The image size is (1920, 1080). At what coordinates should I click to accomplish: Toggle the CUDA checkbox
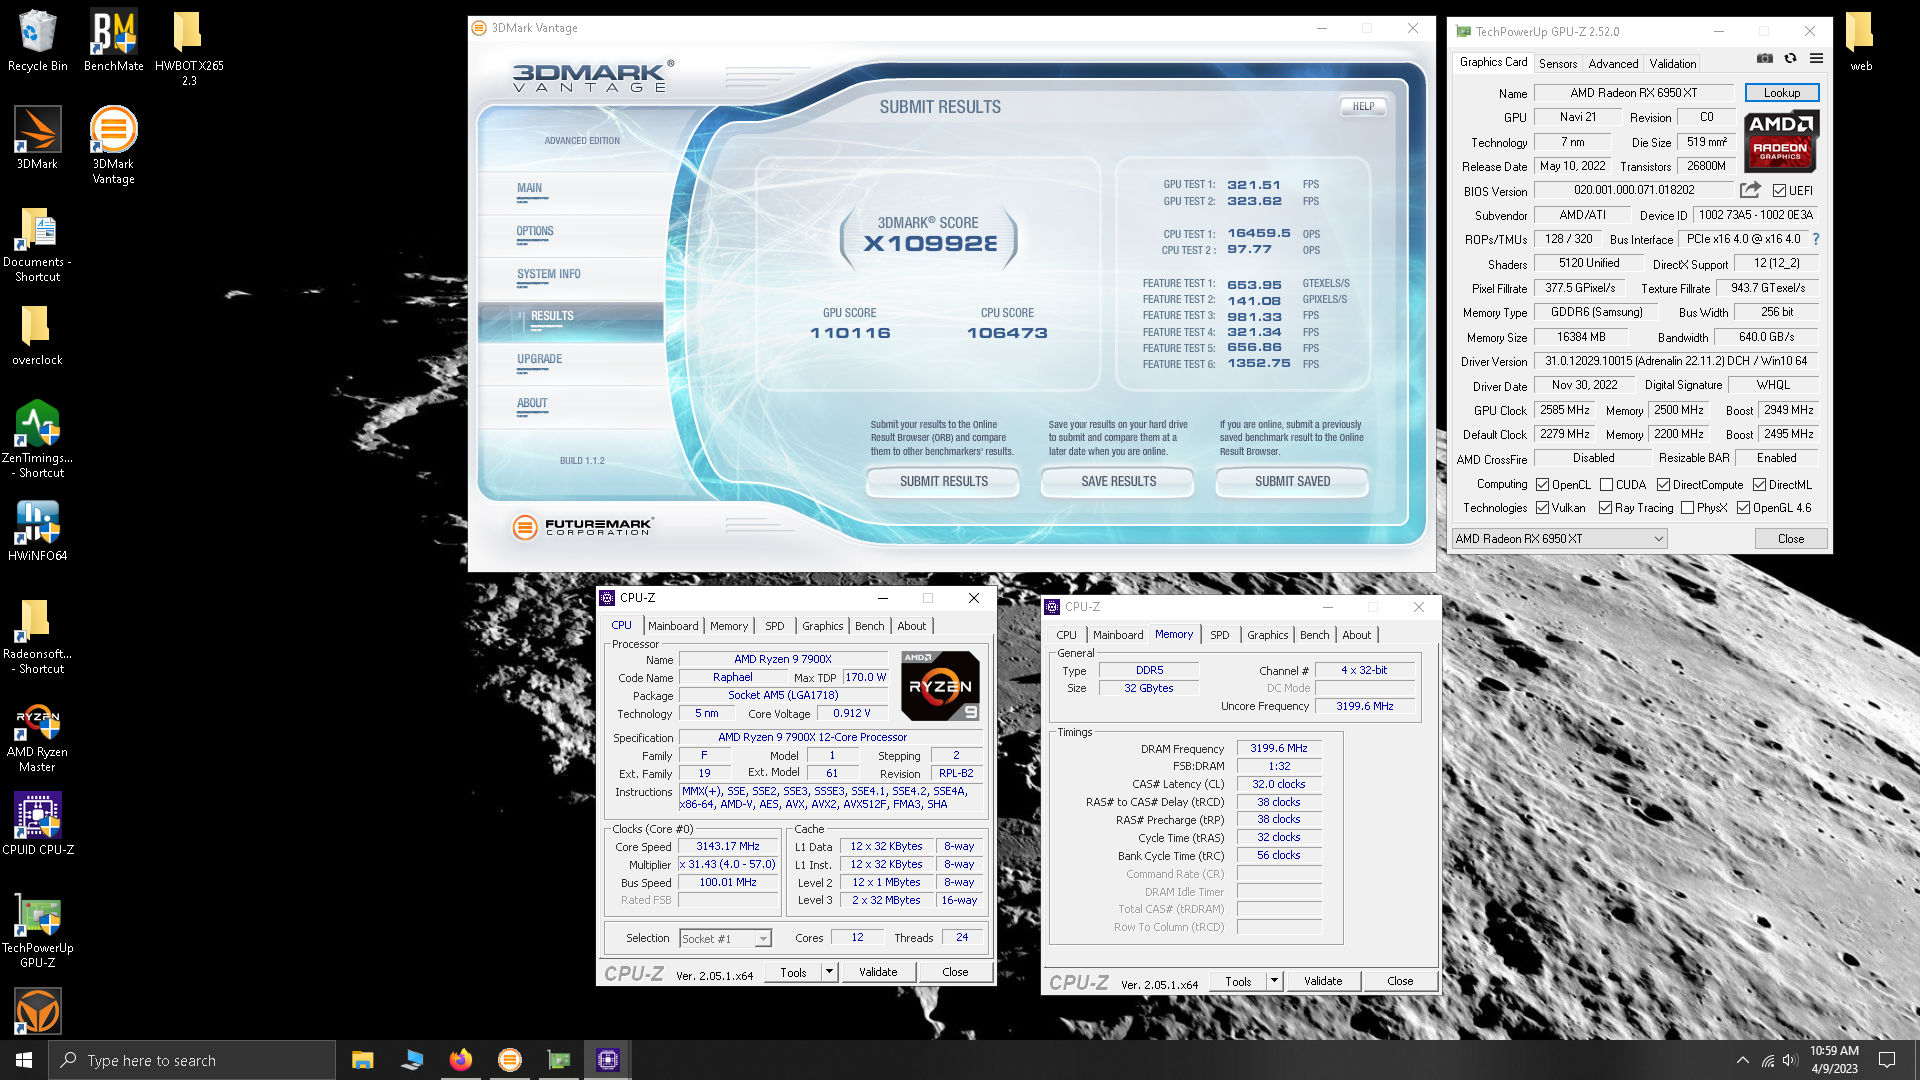pyautogui.click(x=1606, y=485)
